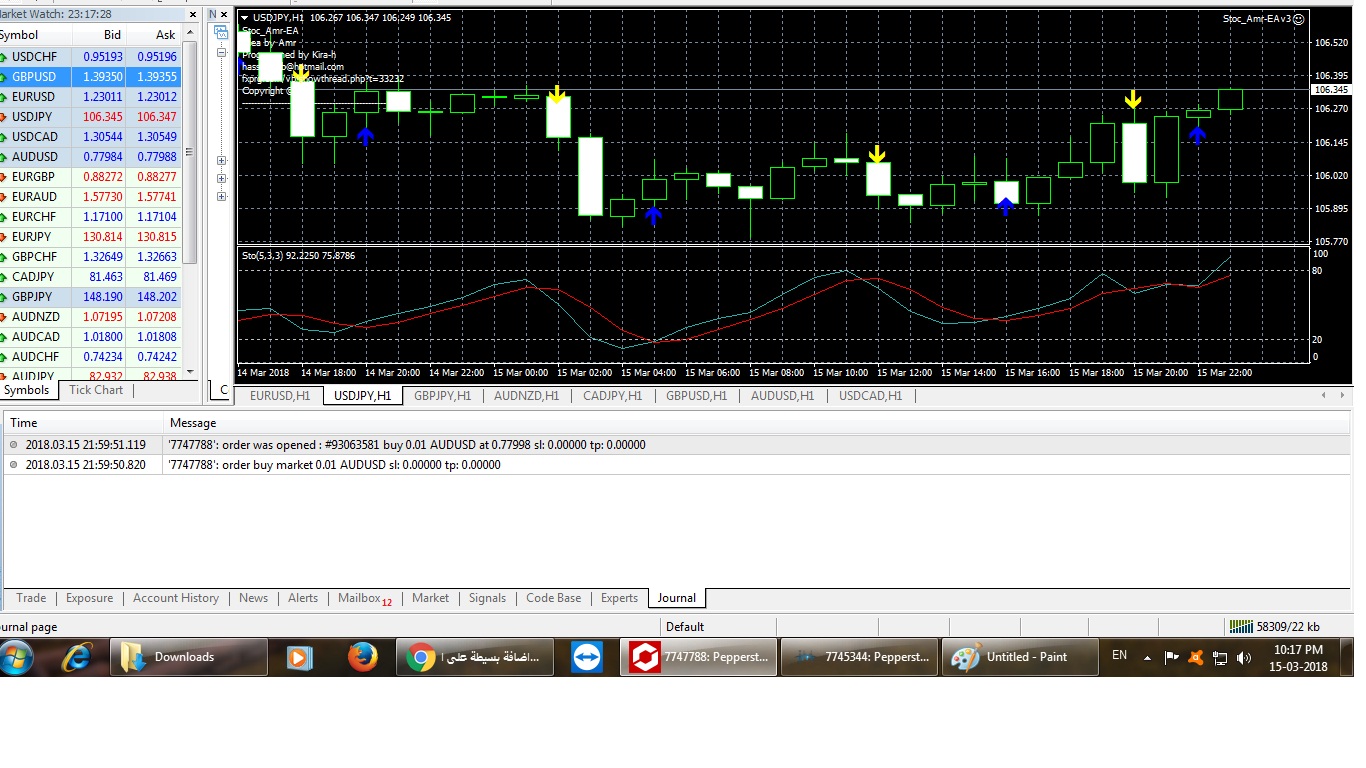Expand the first collapsed Navigator tree node
Screen dimensions: 1366x768
(x=222, y=160)
